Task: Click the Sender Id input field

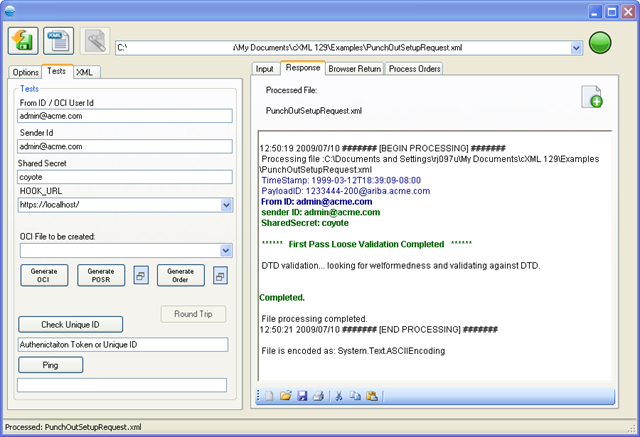Action: (x=125, y=146)
